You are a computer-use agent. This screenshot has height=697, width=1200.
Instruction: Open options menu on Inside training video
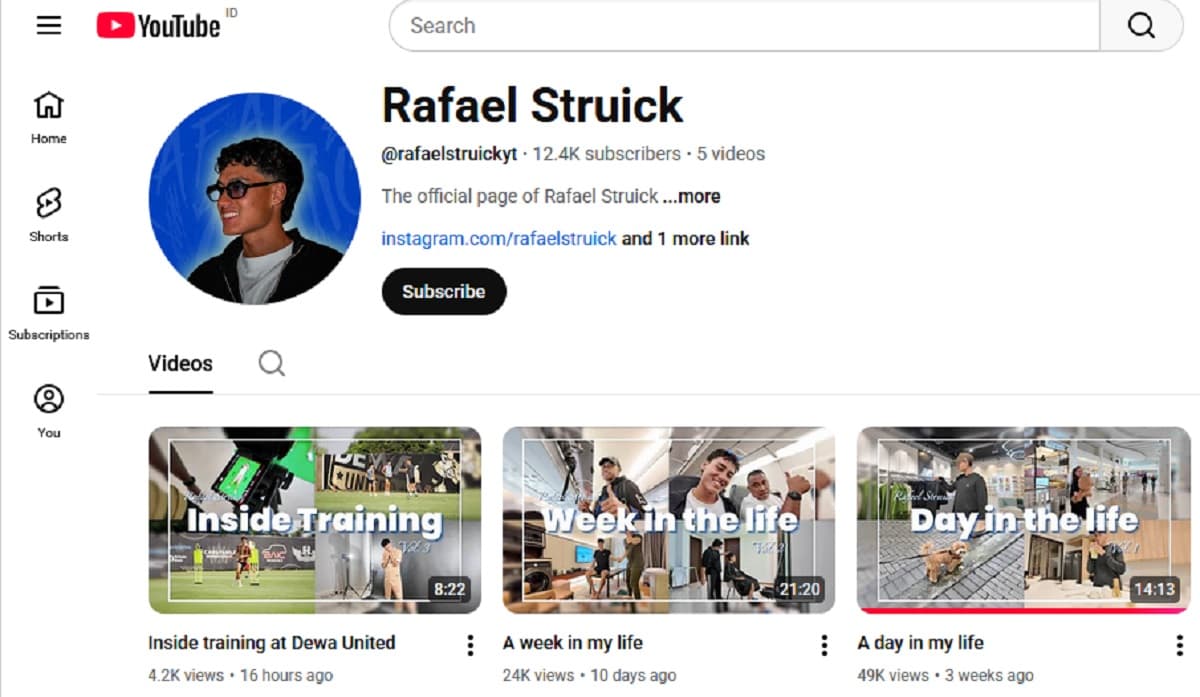(469, 646)
